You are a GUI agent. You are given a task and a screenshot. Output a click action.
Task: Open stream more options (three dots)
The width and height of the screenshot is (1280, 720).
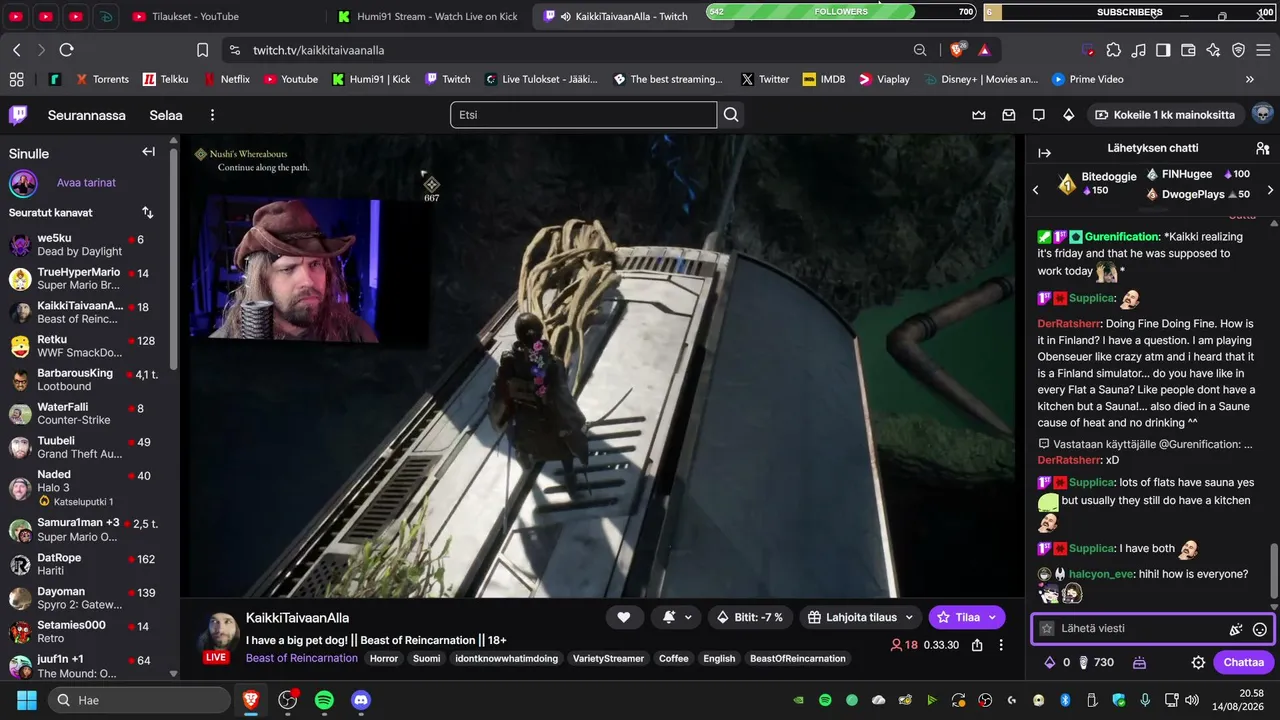[x=1001, y=645]
